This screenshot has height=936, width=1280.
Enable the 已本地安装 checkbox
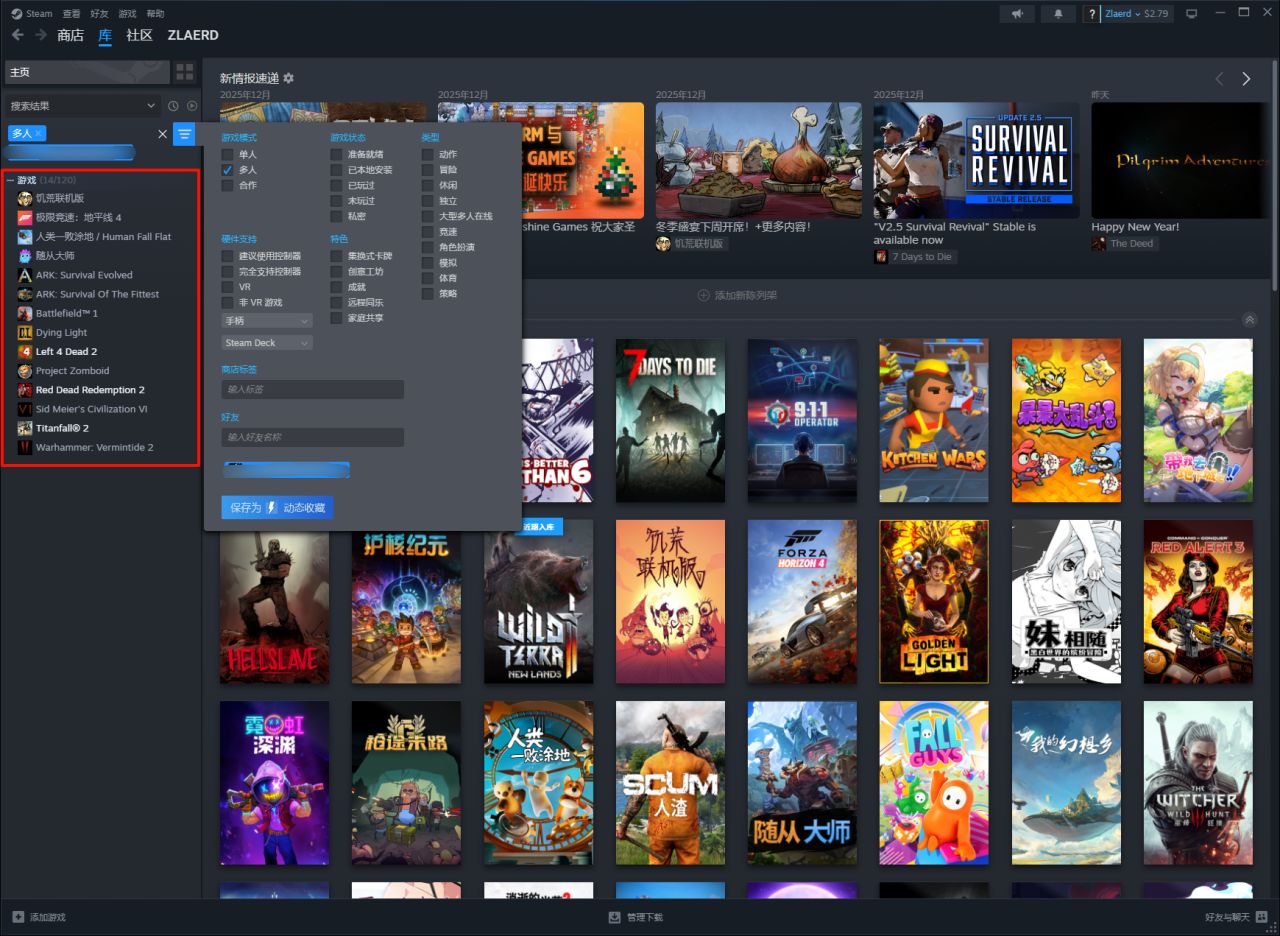coord(337,170)
